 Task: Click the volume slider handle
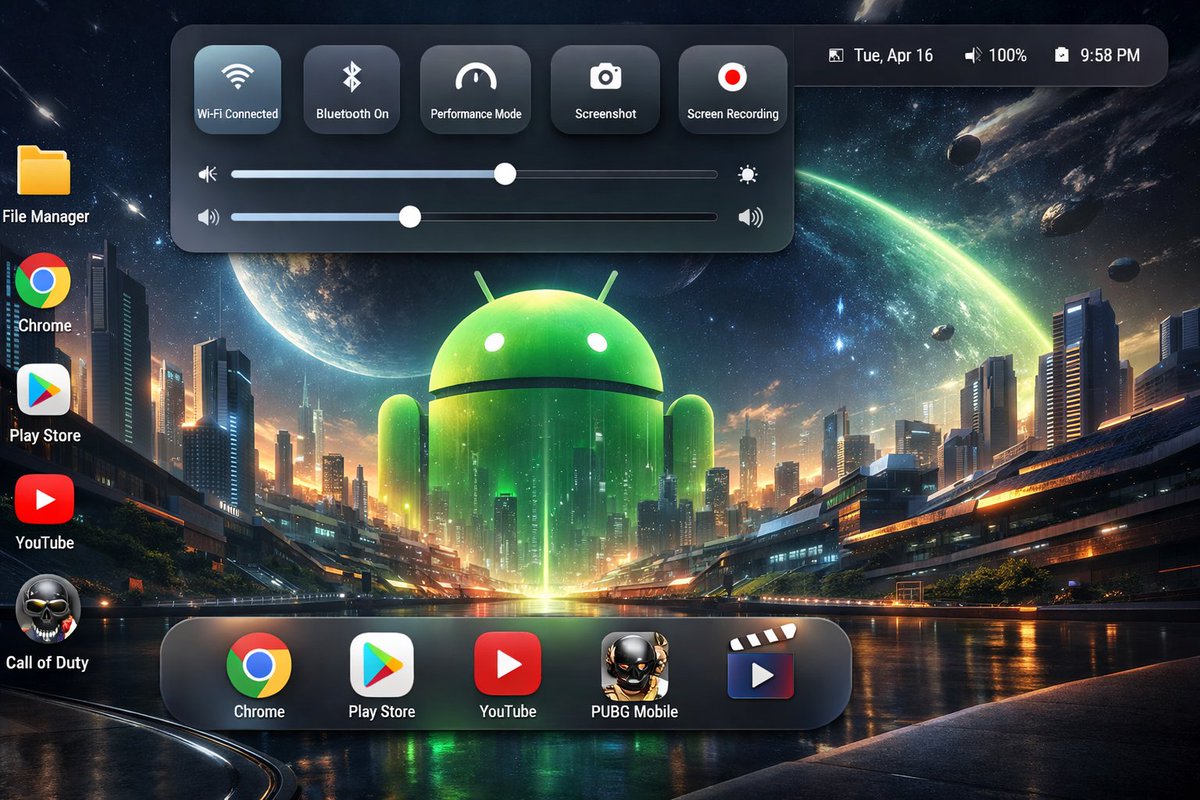pyautogui.click(x=410, y=217)
